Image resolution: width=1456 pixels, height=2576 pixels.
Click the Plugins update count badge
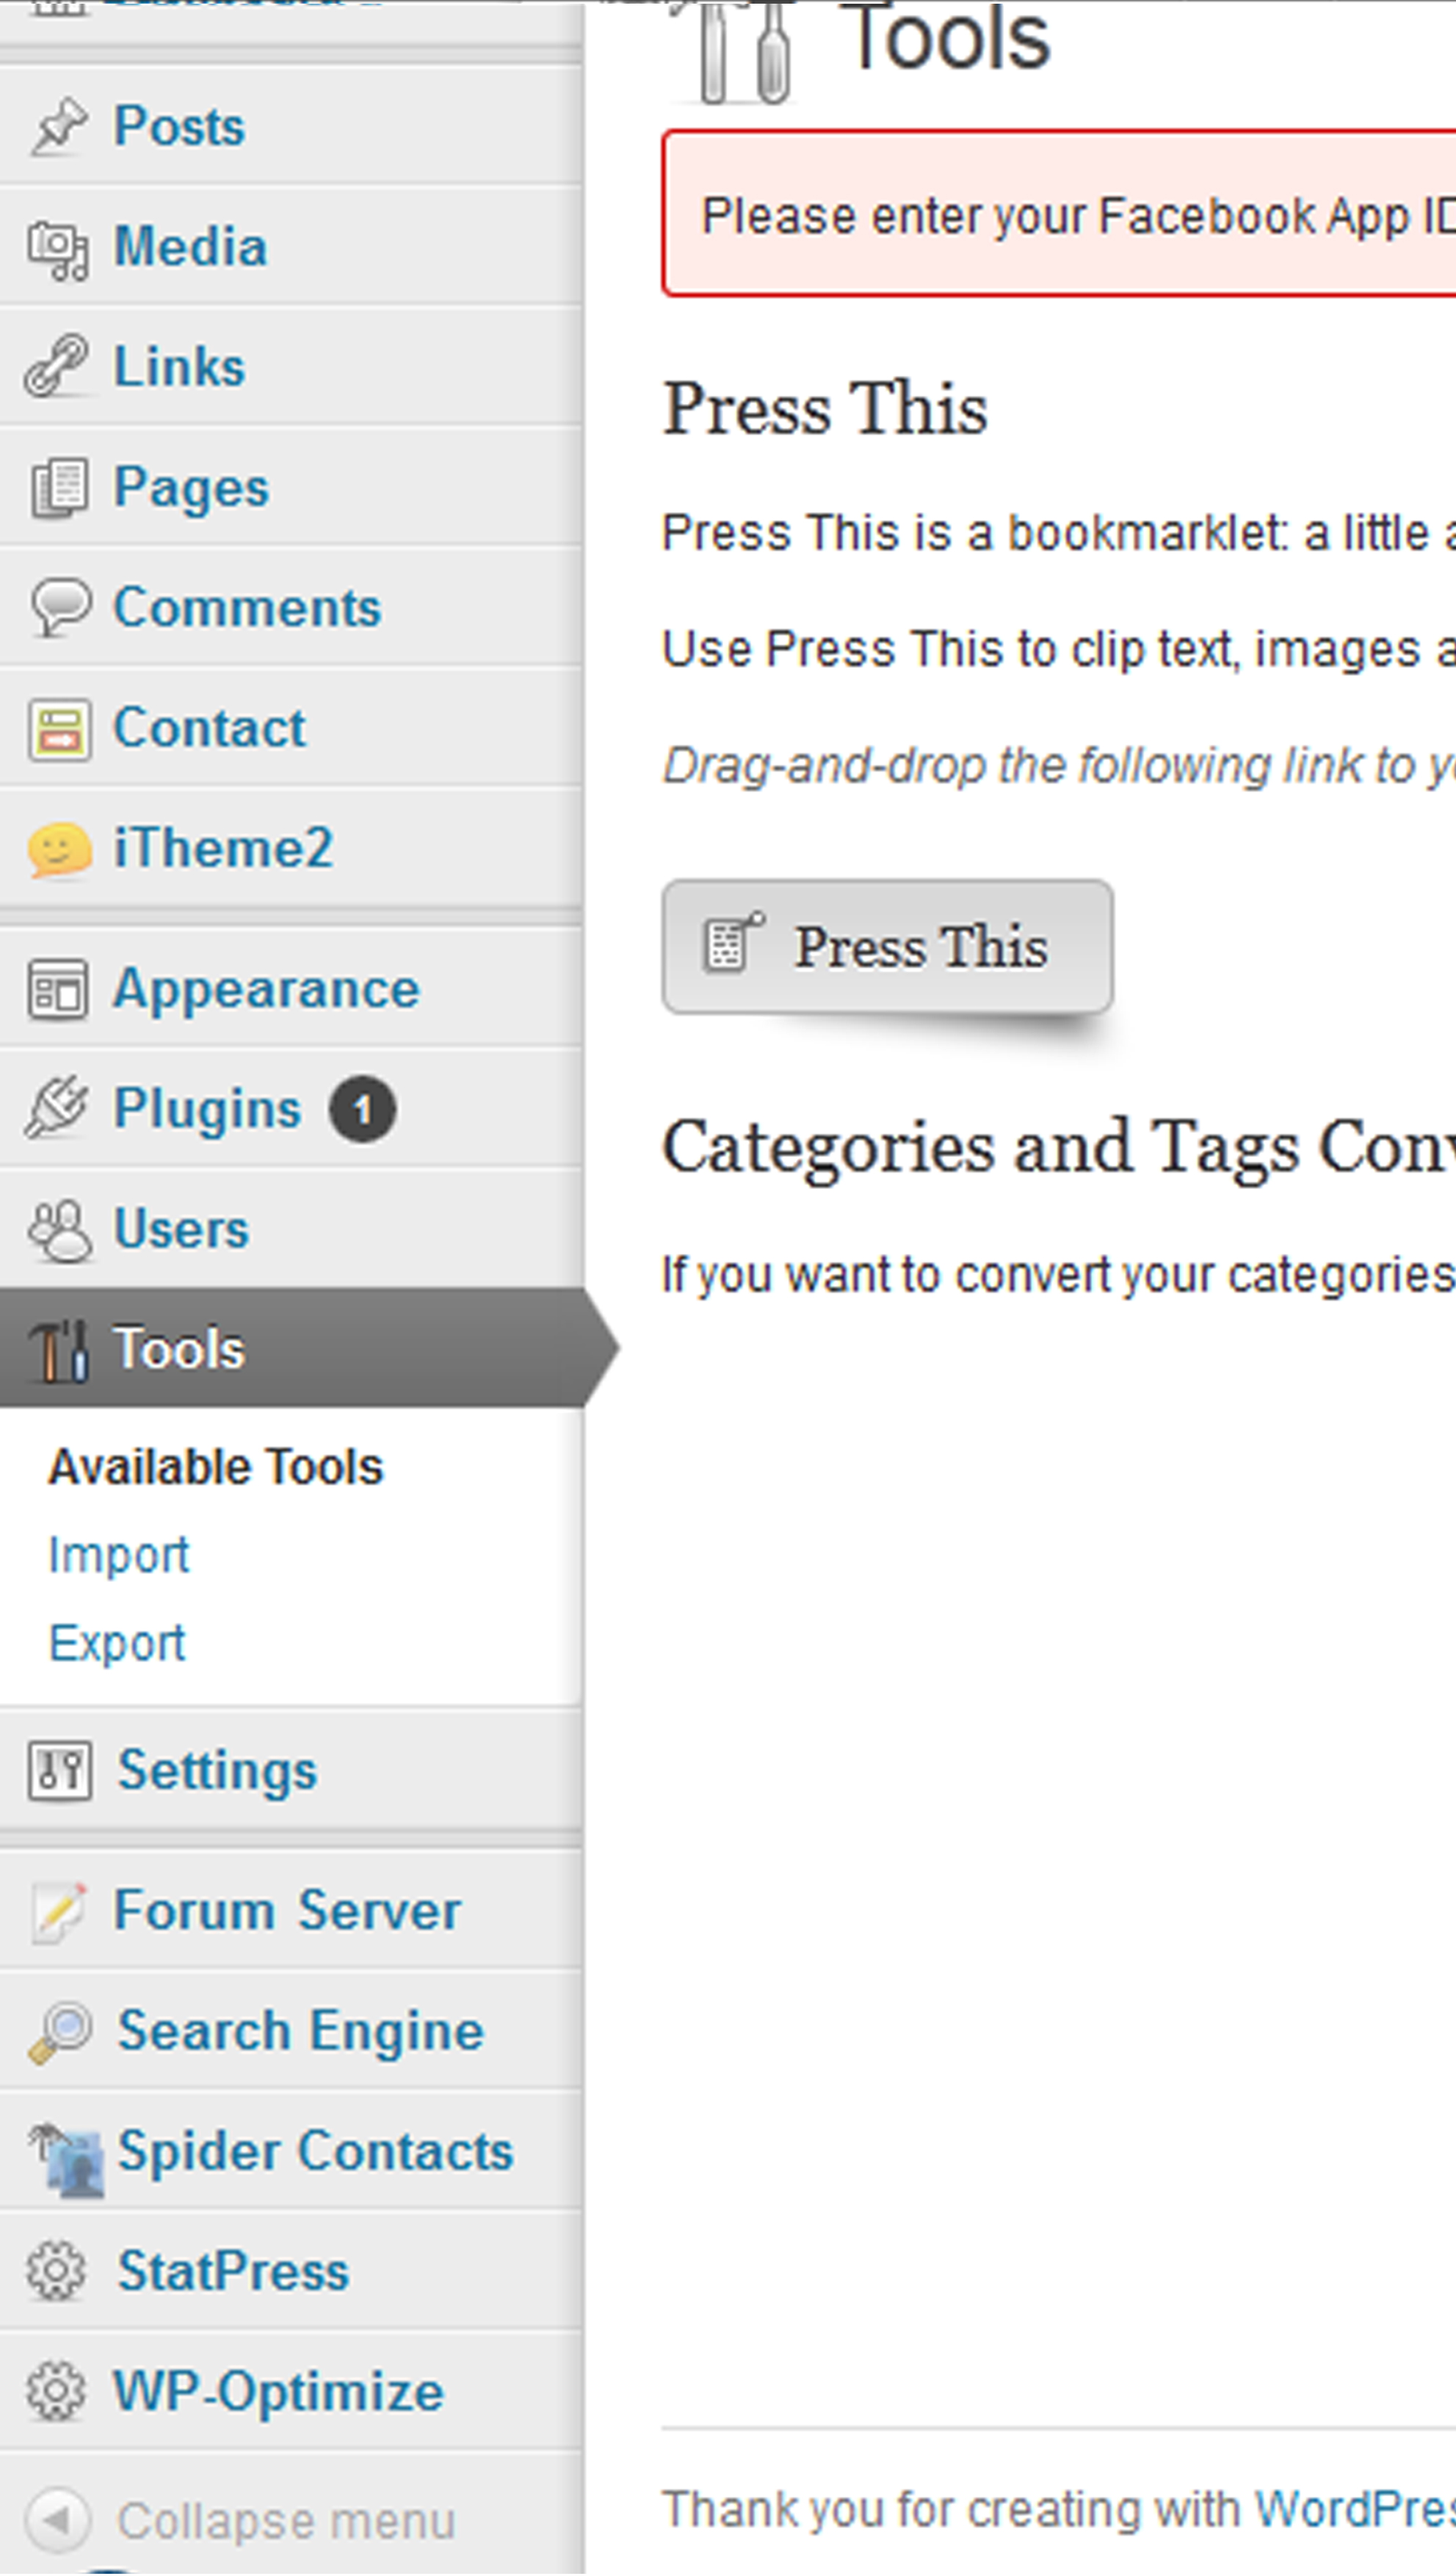[x=363, y=1109]
